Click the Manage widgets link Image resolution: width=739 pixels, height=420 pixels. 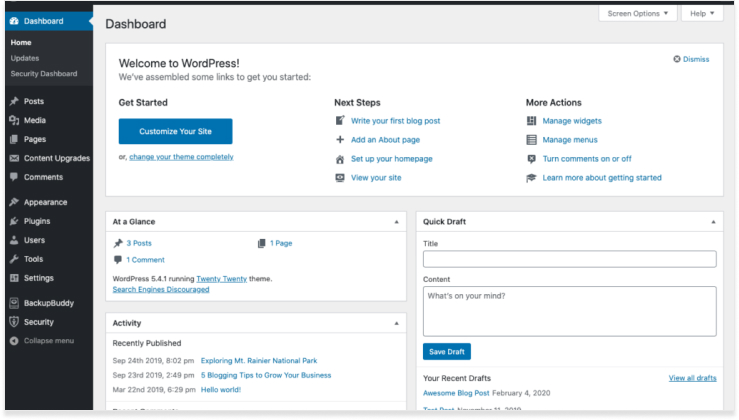tap(572, 121)
